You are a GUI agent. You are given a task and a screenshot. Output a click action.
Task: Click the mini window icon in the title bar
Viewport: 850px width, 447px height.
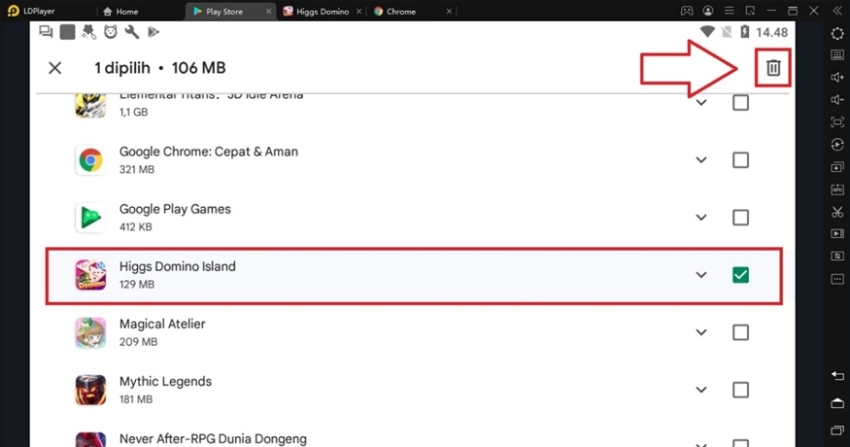pyautogui.click(x=750, y=11)
